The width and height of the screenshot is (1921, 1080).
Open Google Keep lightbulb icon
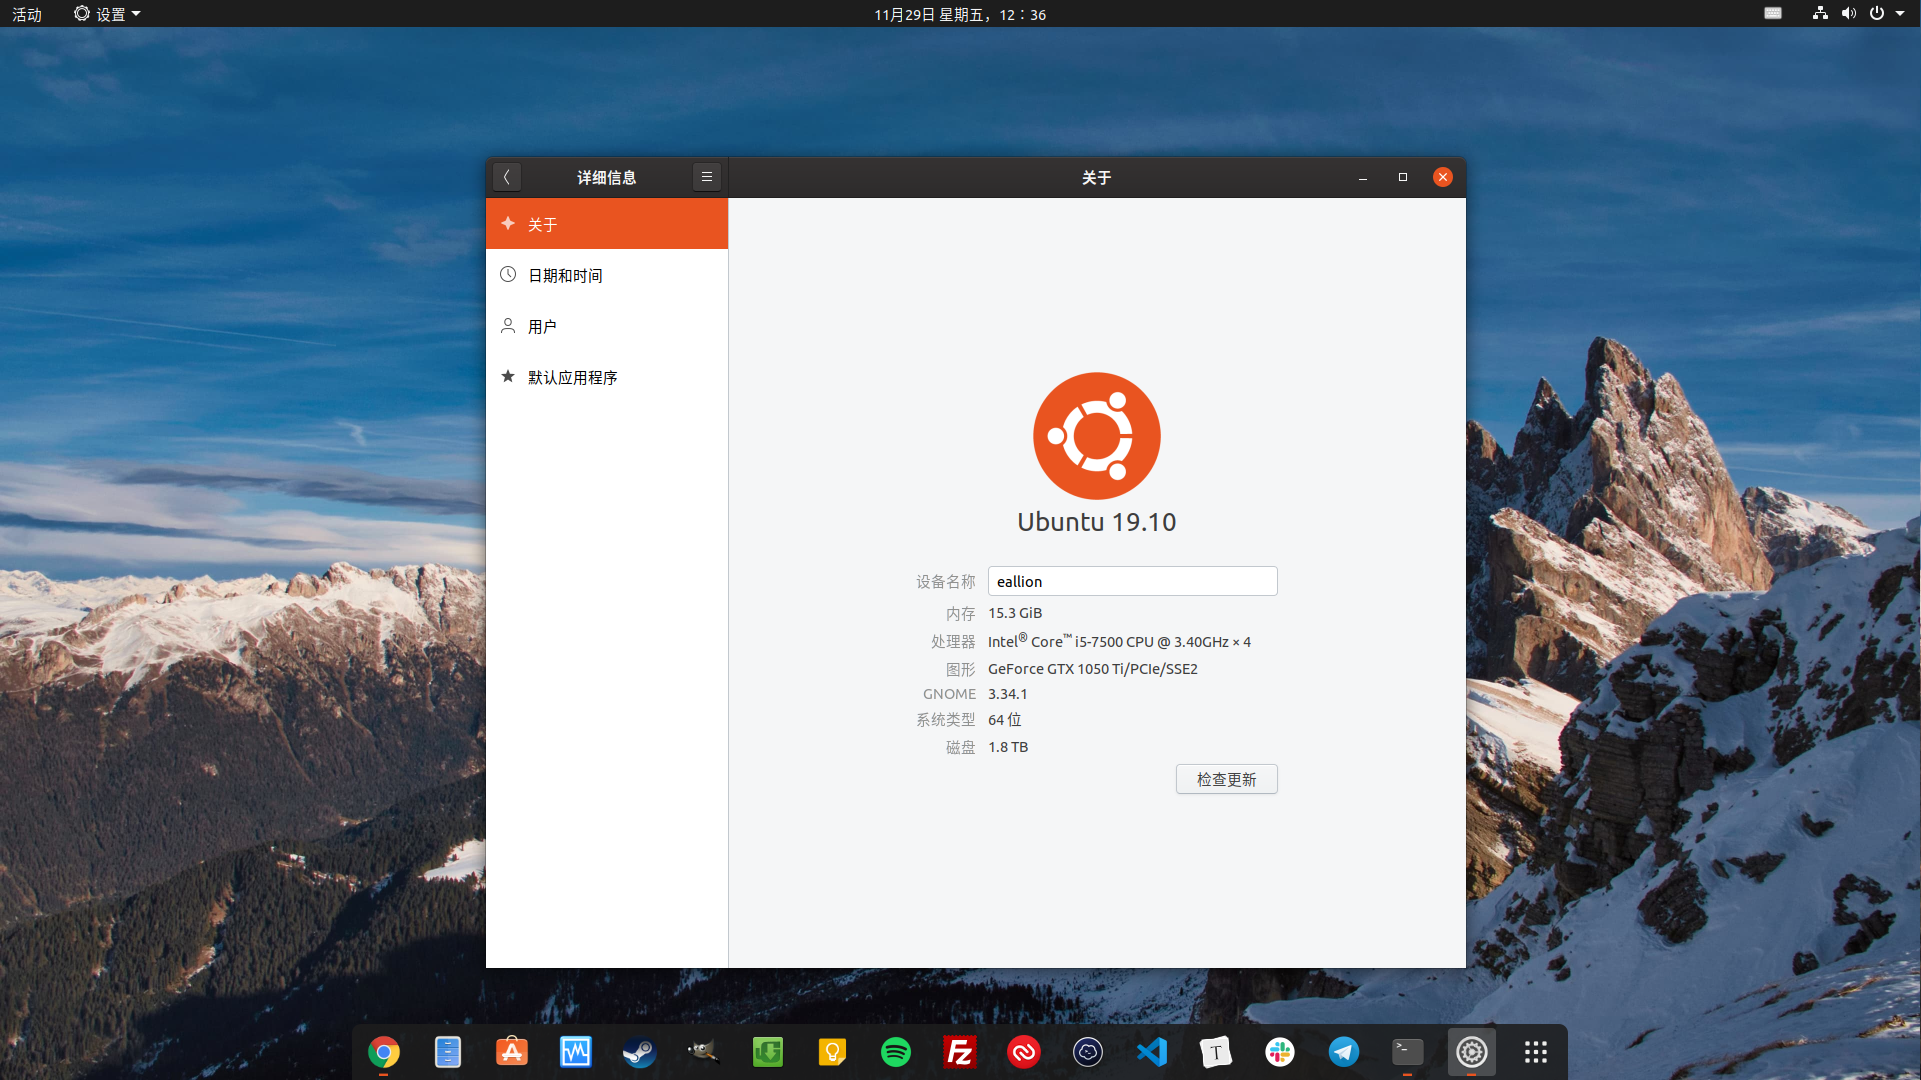click(x=832, y=1052)
